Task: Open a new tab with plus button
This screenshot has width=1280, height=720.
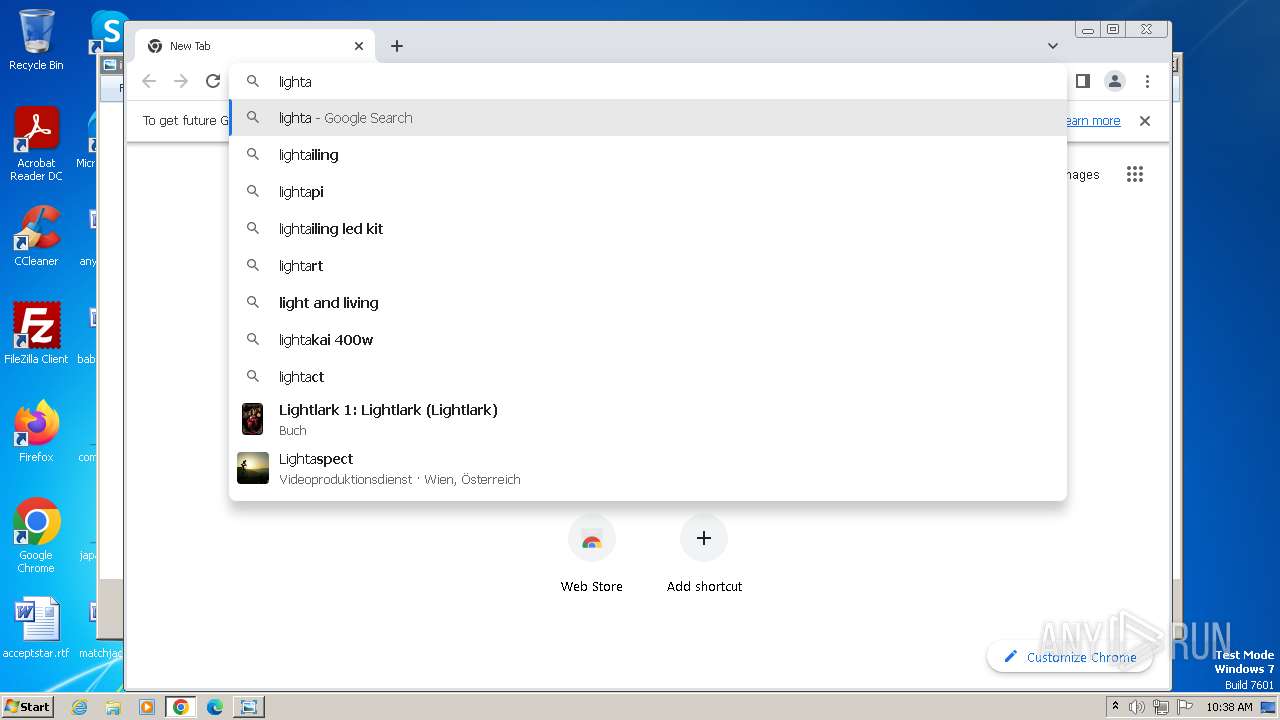Action: click(x=397, y=46)
